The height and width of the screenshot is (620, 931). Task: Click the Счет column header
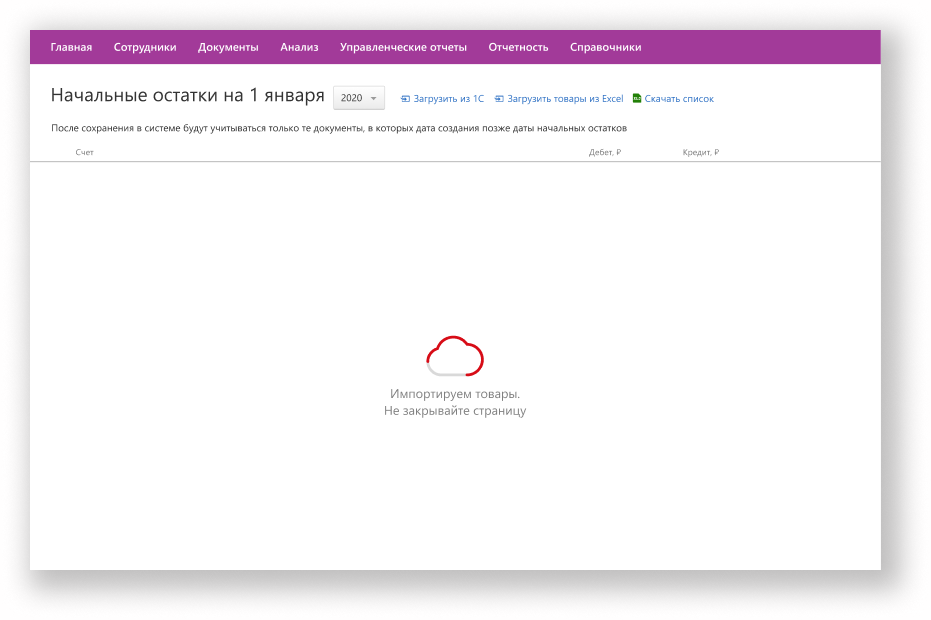point(84,152)
